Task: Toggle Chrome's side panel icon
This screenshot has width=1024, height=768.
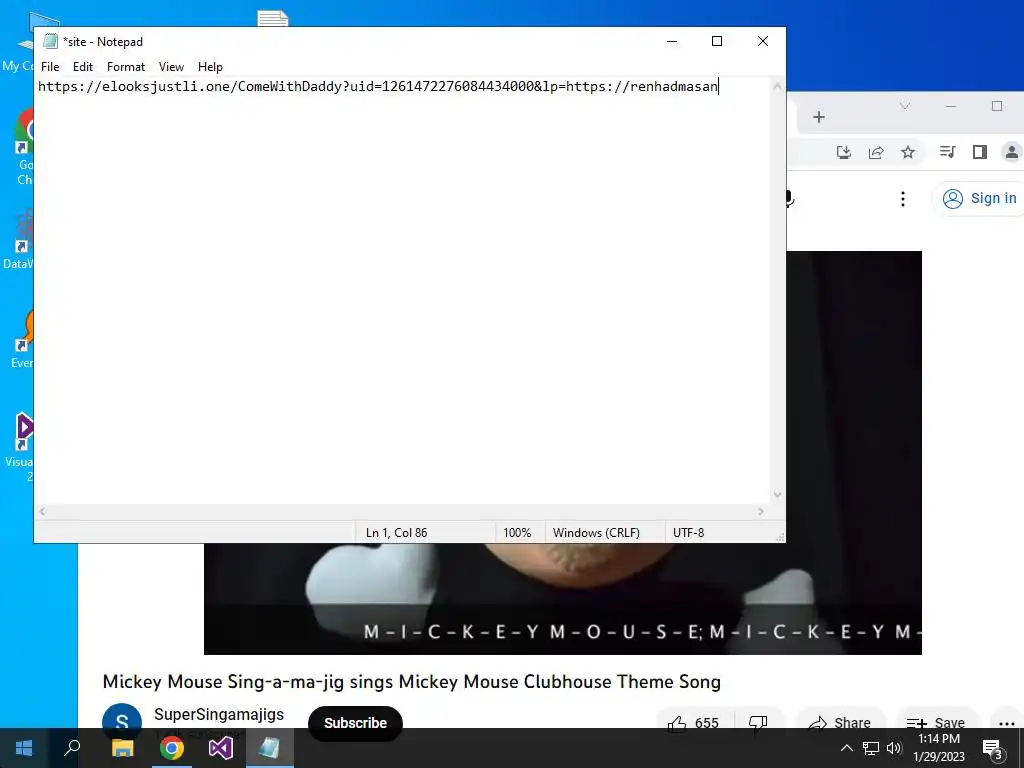Action: tap(980, 152)
